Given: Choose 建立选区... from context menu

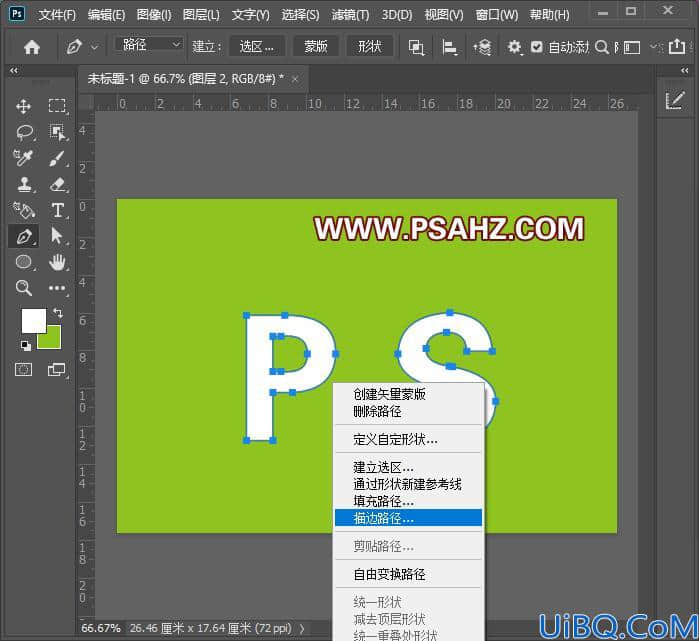Looking at the screenshot, I should coord(408,467).
